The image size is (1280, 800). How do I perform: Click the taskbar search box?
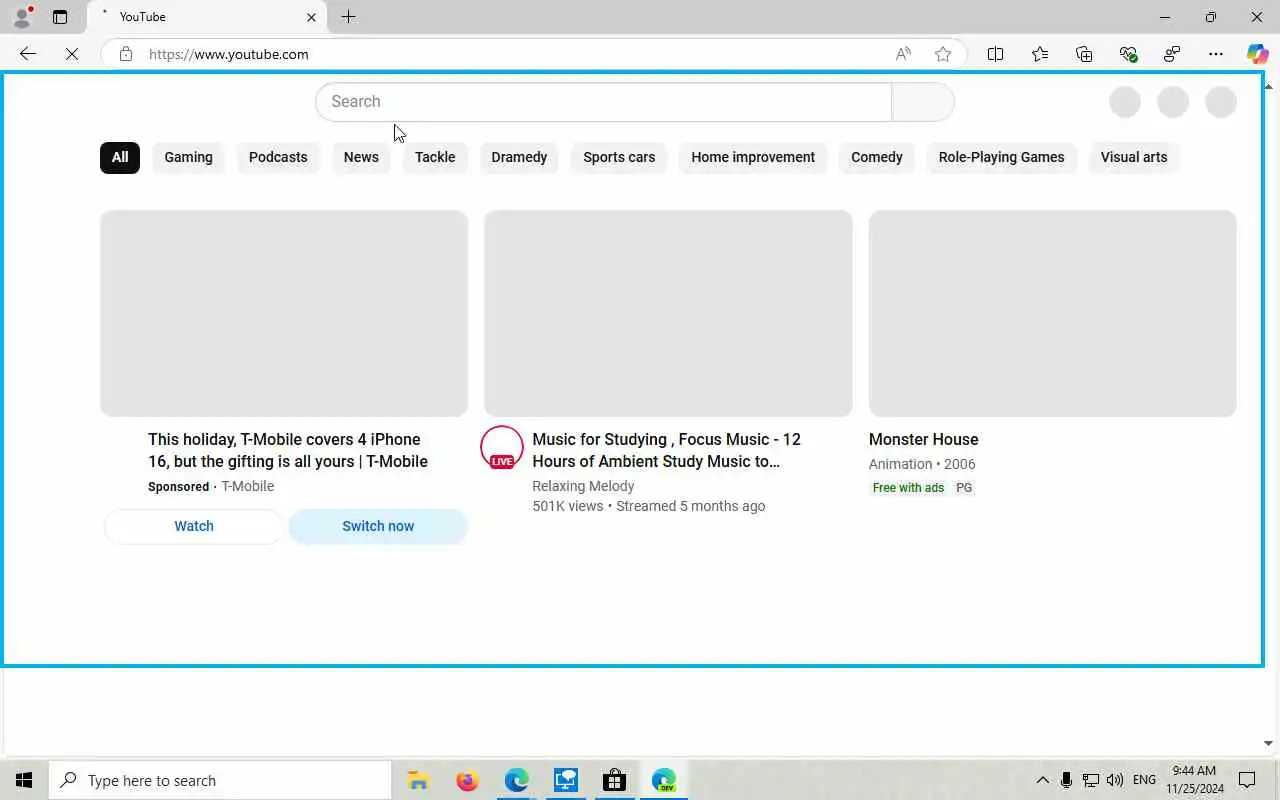(x=220, y=780)
